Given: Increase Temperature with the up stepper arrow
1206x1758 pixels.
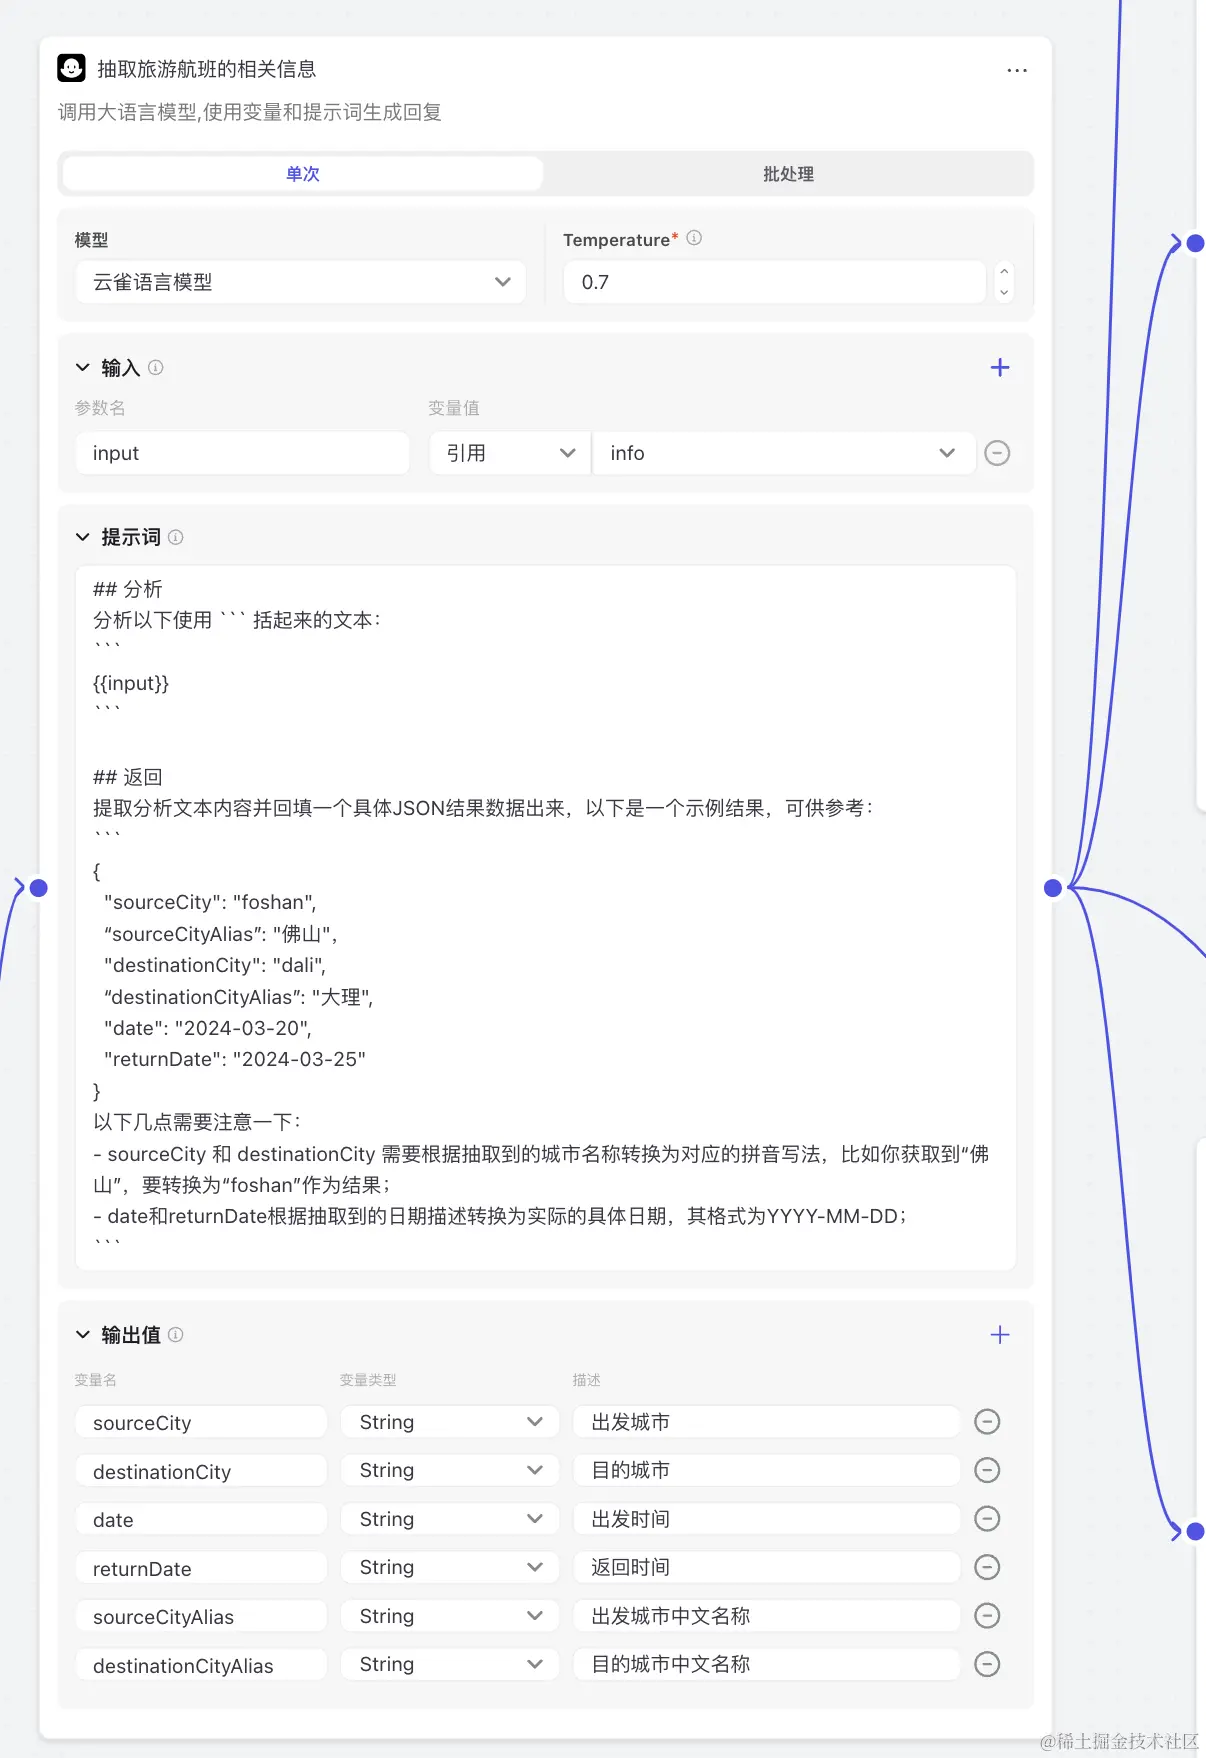Looking at the screenshot, I should click(x=1004, y=271).
